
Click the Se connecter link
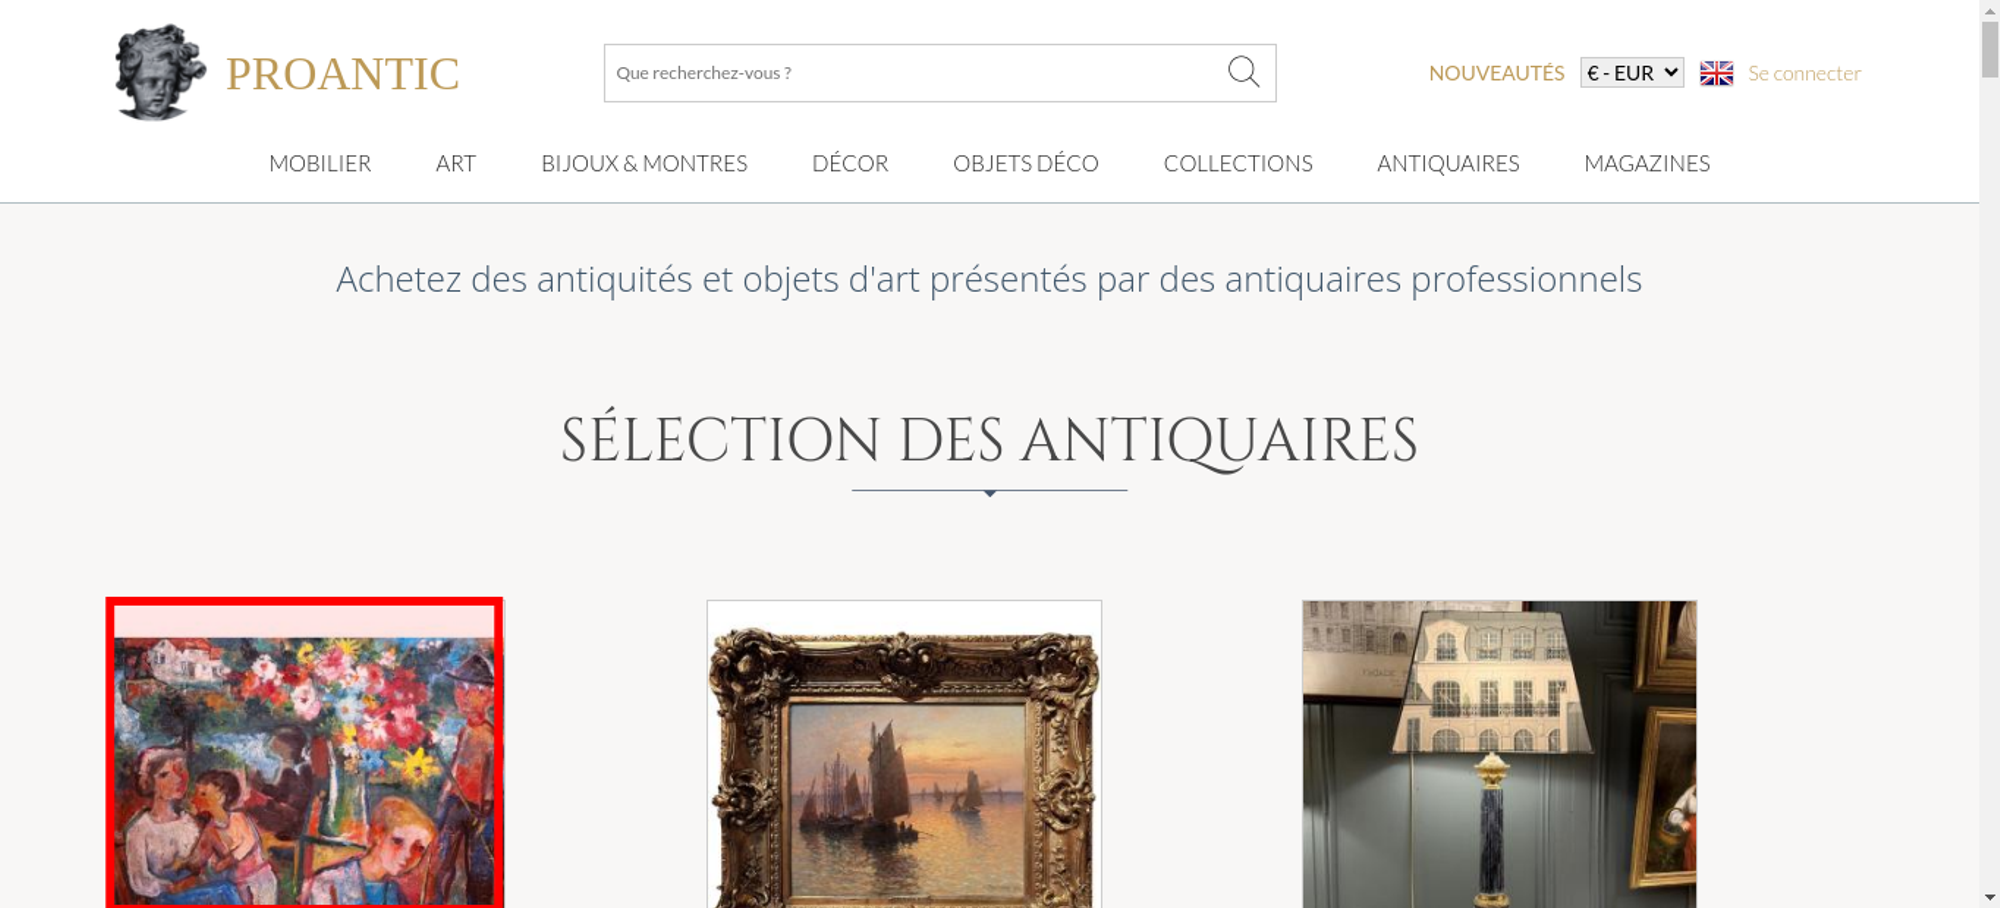click(x=1804, y=73)
